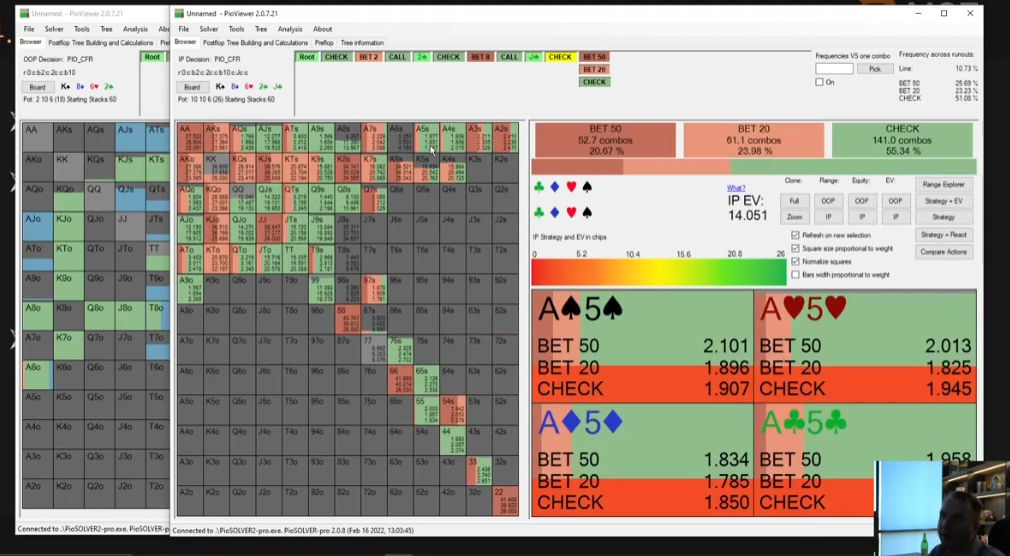Select the blue diamond in the upper suit row

coord(555,187)
